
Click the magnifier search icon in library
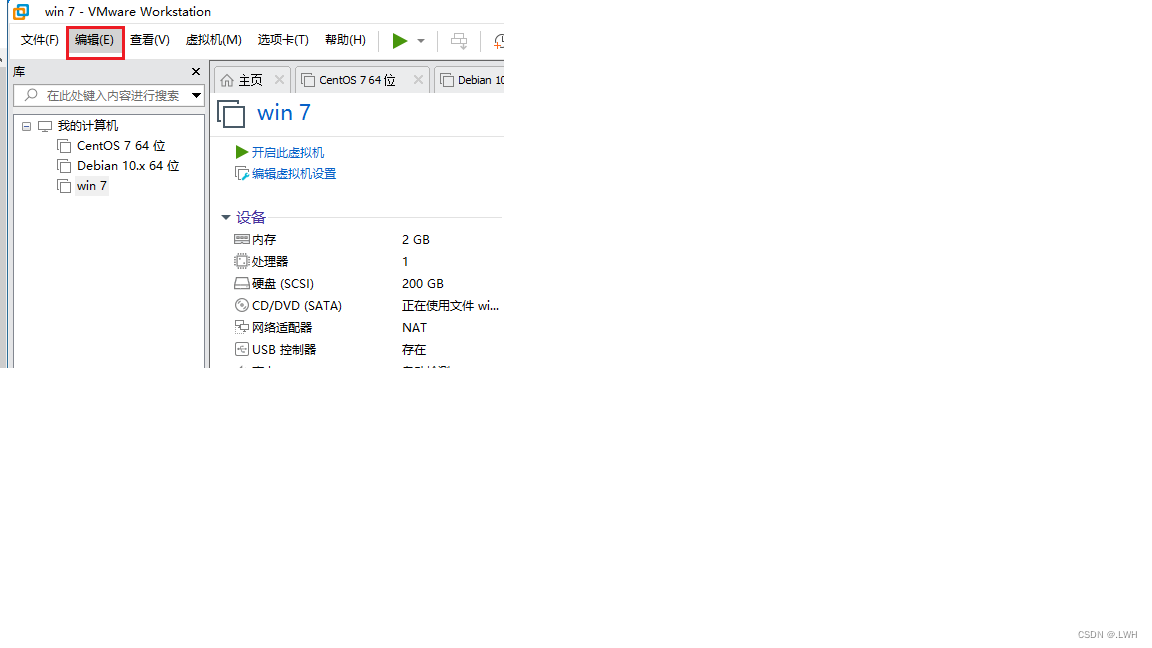(x=30, y=96)
